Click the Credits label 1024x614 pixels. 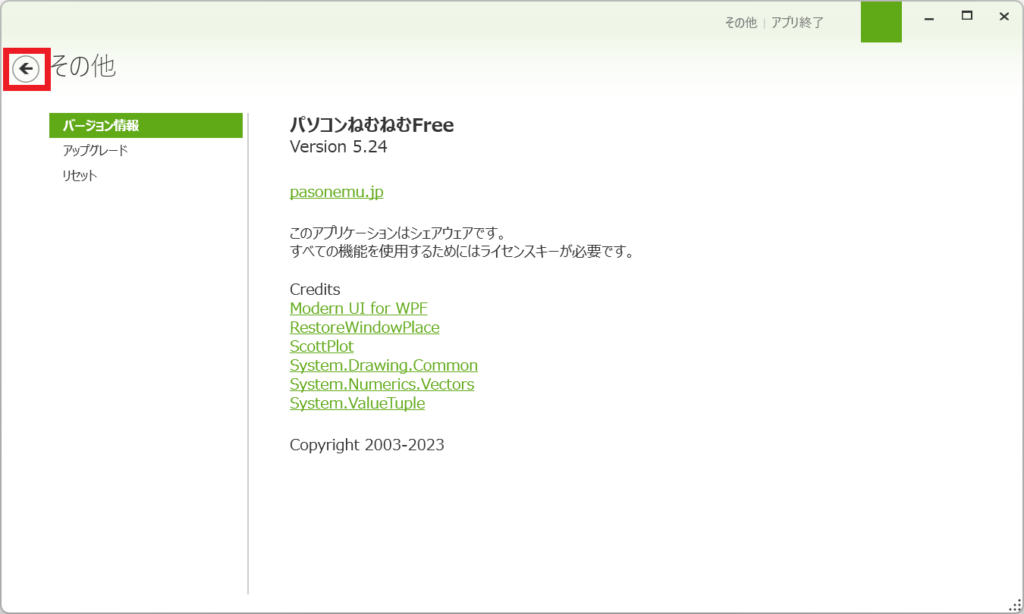coord(315,289)
